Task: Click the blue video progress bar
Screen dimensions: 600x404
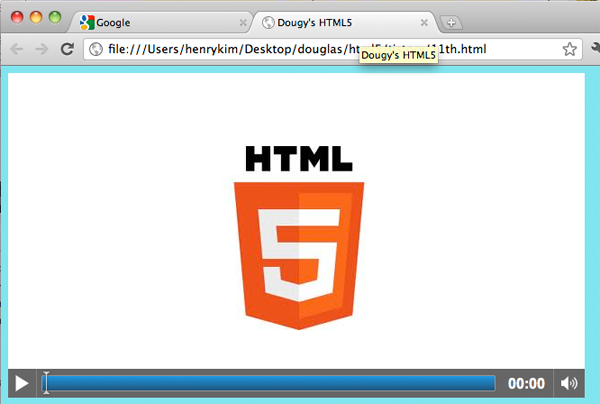Action: [268, 383]
